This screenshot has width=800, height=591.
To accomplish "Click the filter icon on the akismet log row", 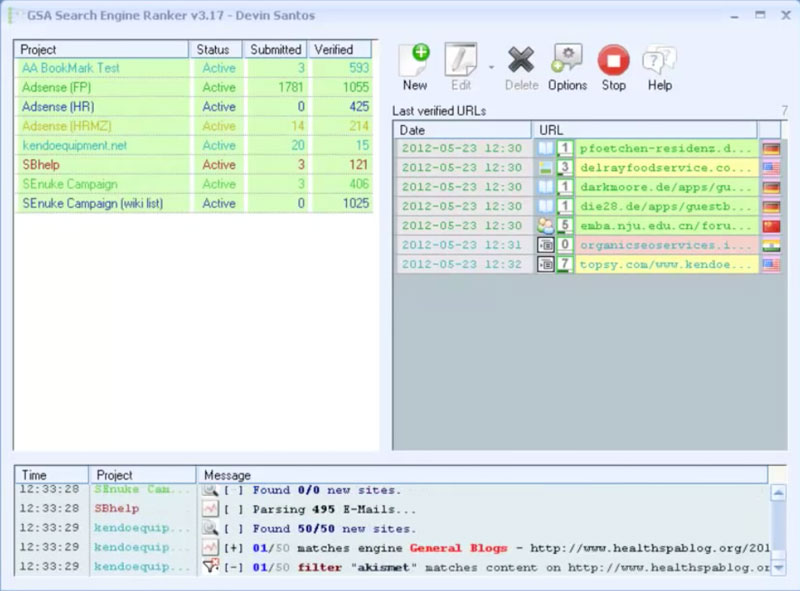I will [x=210, y=567].
